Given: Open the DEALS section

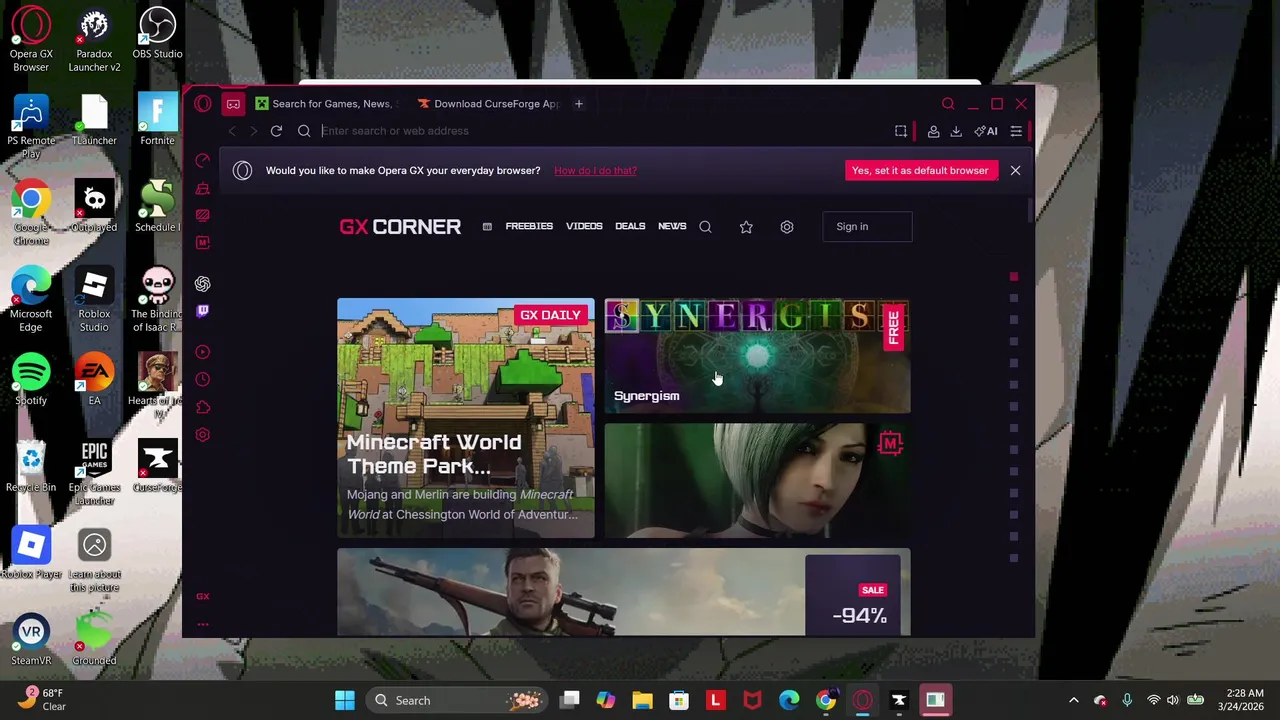Looking at the screenshot, I should click(630, 226).
